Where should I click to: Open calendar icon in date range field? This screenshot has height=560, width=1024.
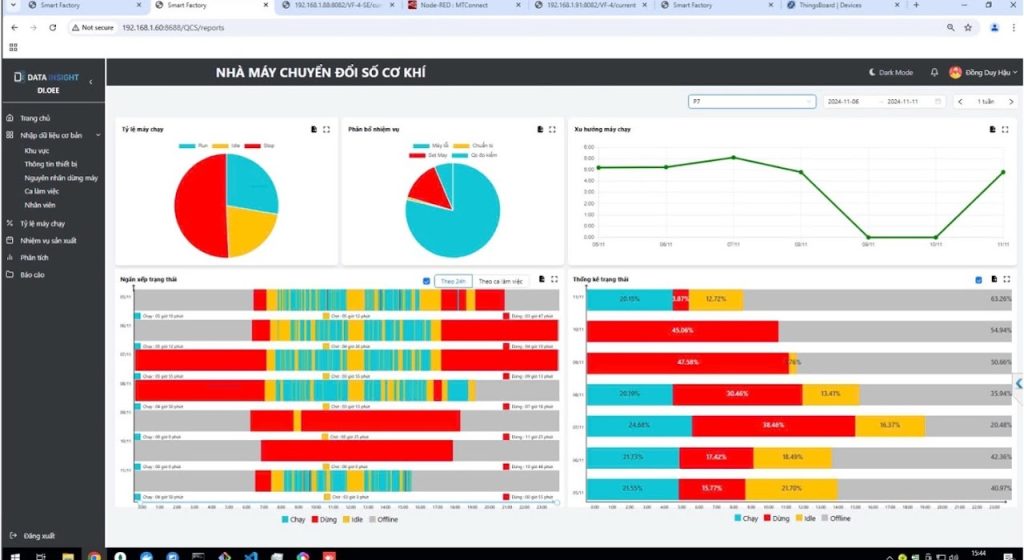click(938, 102)
